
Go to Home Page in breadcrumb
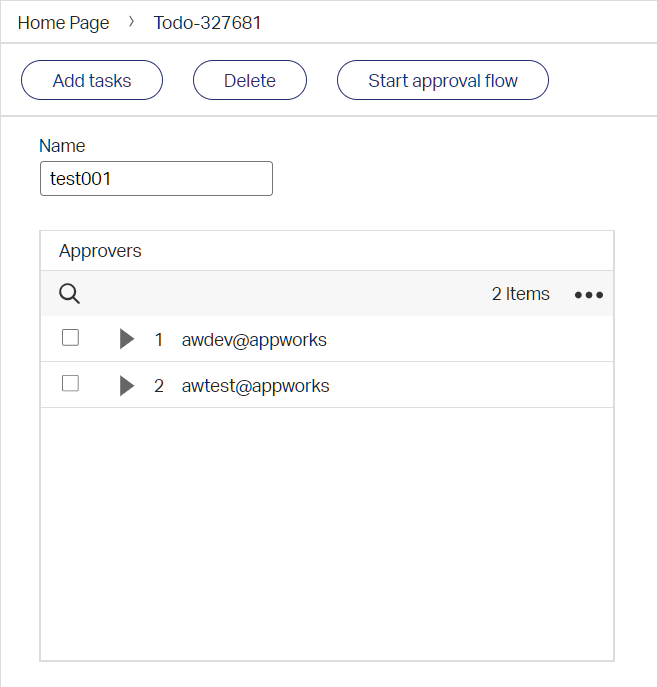63,23
